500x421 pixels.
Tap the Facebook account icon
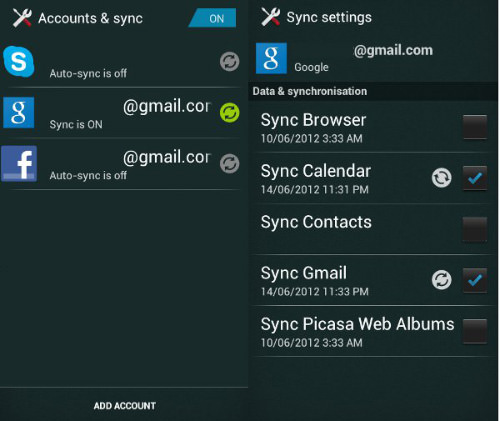(19, 164)
